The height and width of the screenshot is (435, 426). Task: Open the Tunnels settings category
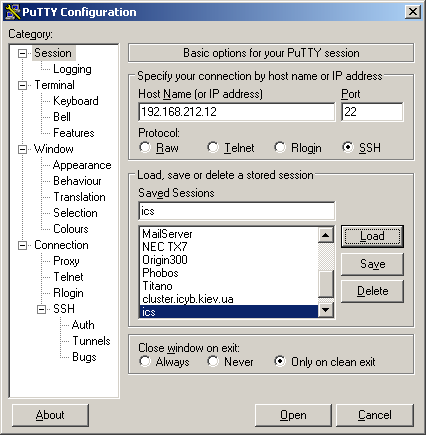91,341
